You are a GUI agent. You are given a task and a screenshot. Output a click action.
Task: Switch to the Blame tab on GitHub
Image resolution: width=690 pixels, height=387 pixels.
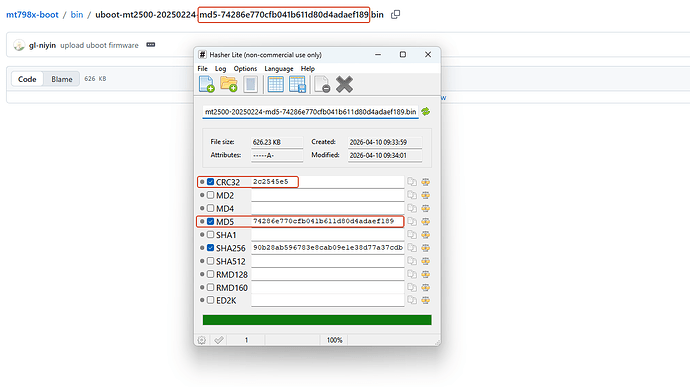[x=62, y=79]
